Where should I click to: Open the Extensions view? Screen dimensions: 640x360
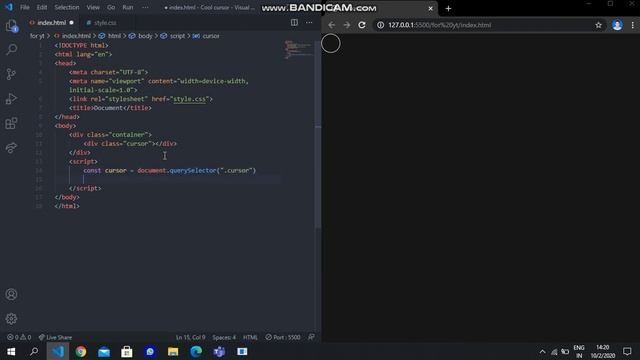[11, 123]
